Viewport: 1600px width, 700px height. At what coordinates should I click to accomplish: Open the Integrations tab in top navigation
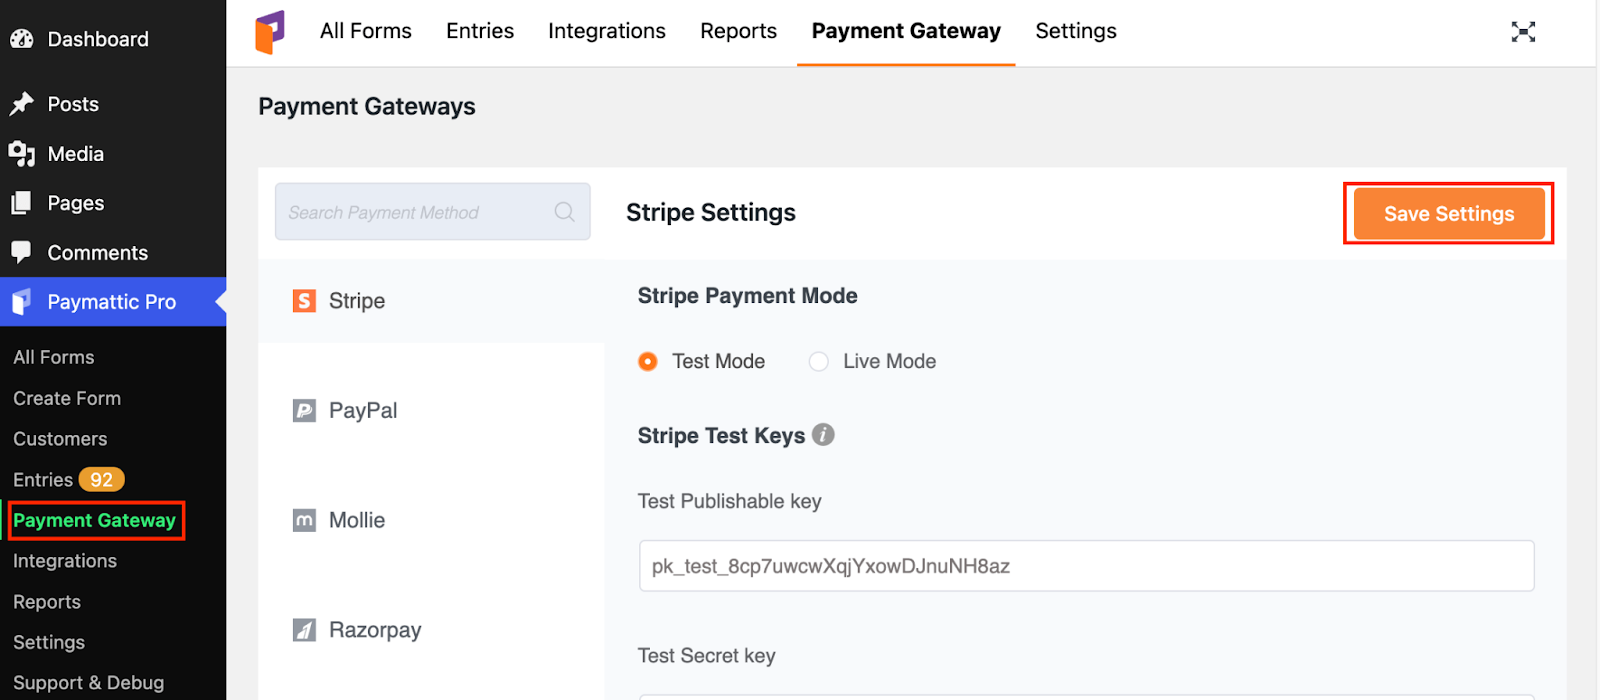click(x=606, y=31)
